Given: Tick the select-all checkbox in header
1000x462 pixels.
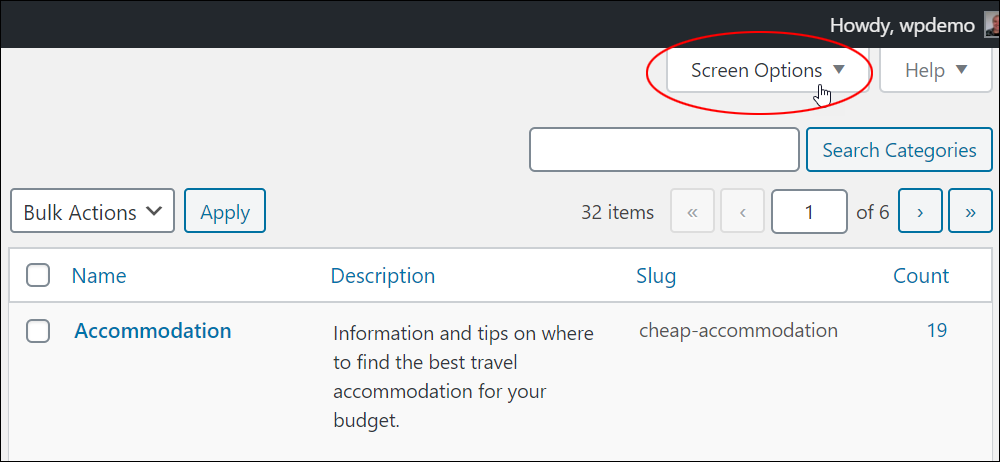Looking at the screenshot, I should (38, 276).
